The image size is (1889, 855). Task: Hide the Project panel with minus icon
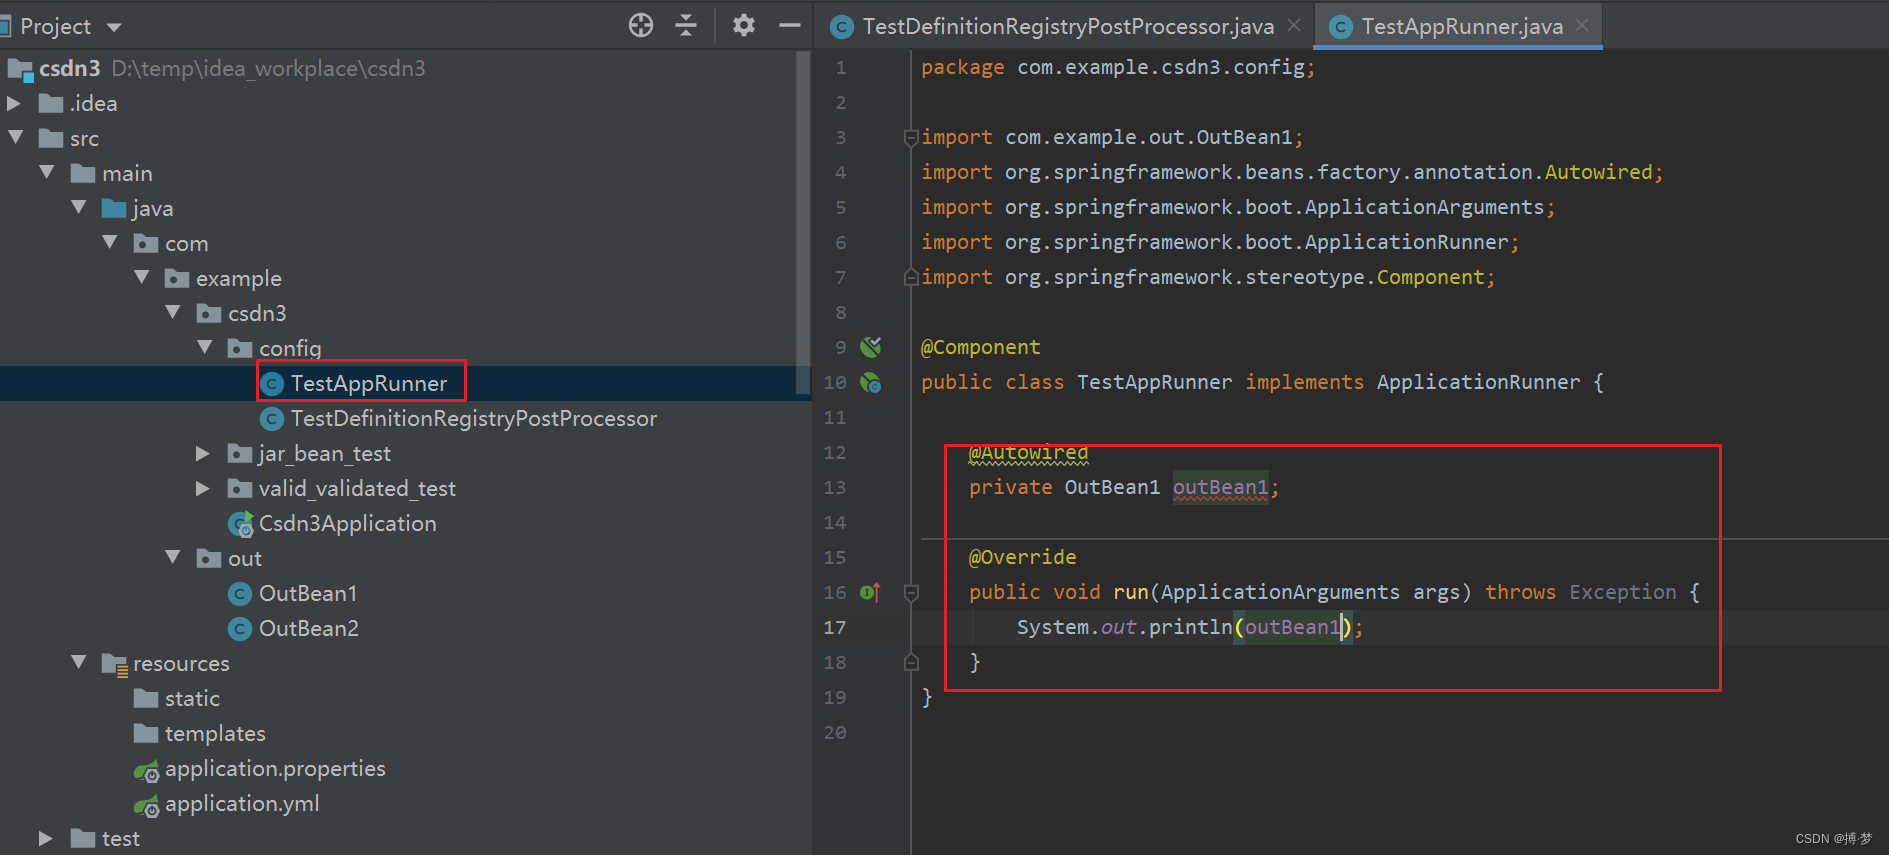790,25
